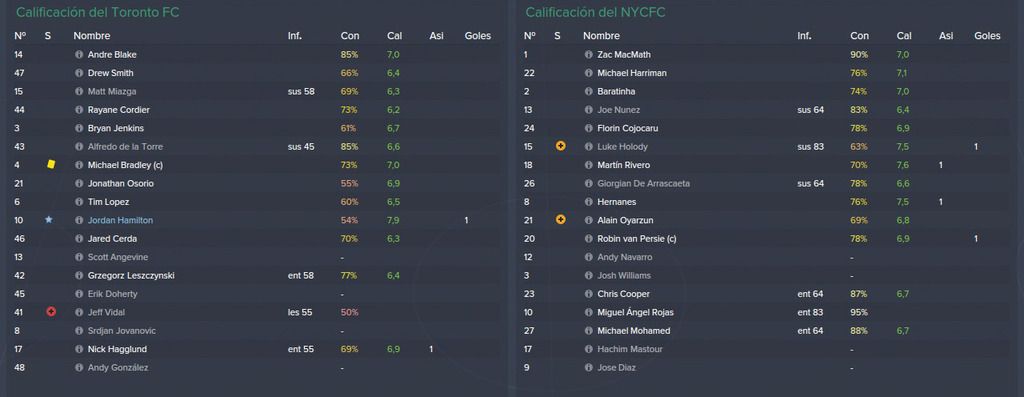
Task: Click the yellow card icon for Michael Bradley
Action: click(51, 165)
